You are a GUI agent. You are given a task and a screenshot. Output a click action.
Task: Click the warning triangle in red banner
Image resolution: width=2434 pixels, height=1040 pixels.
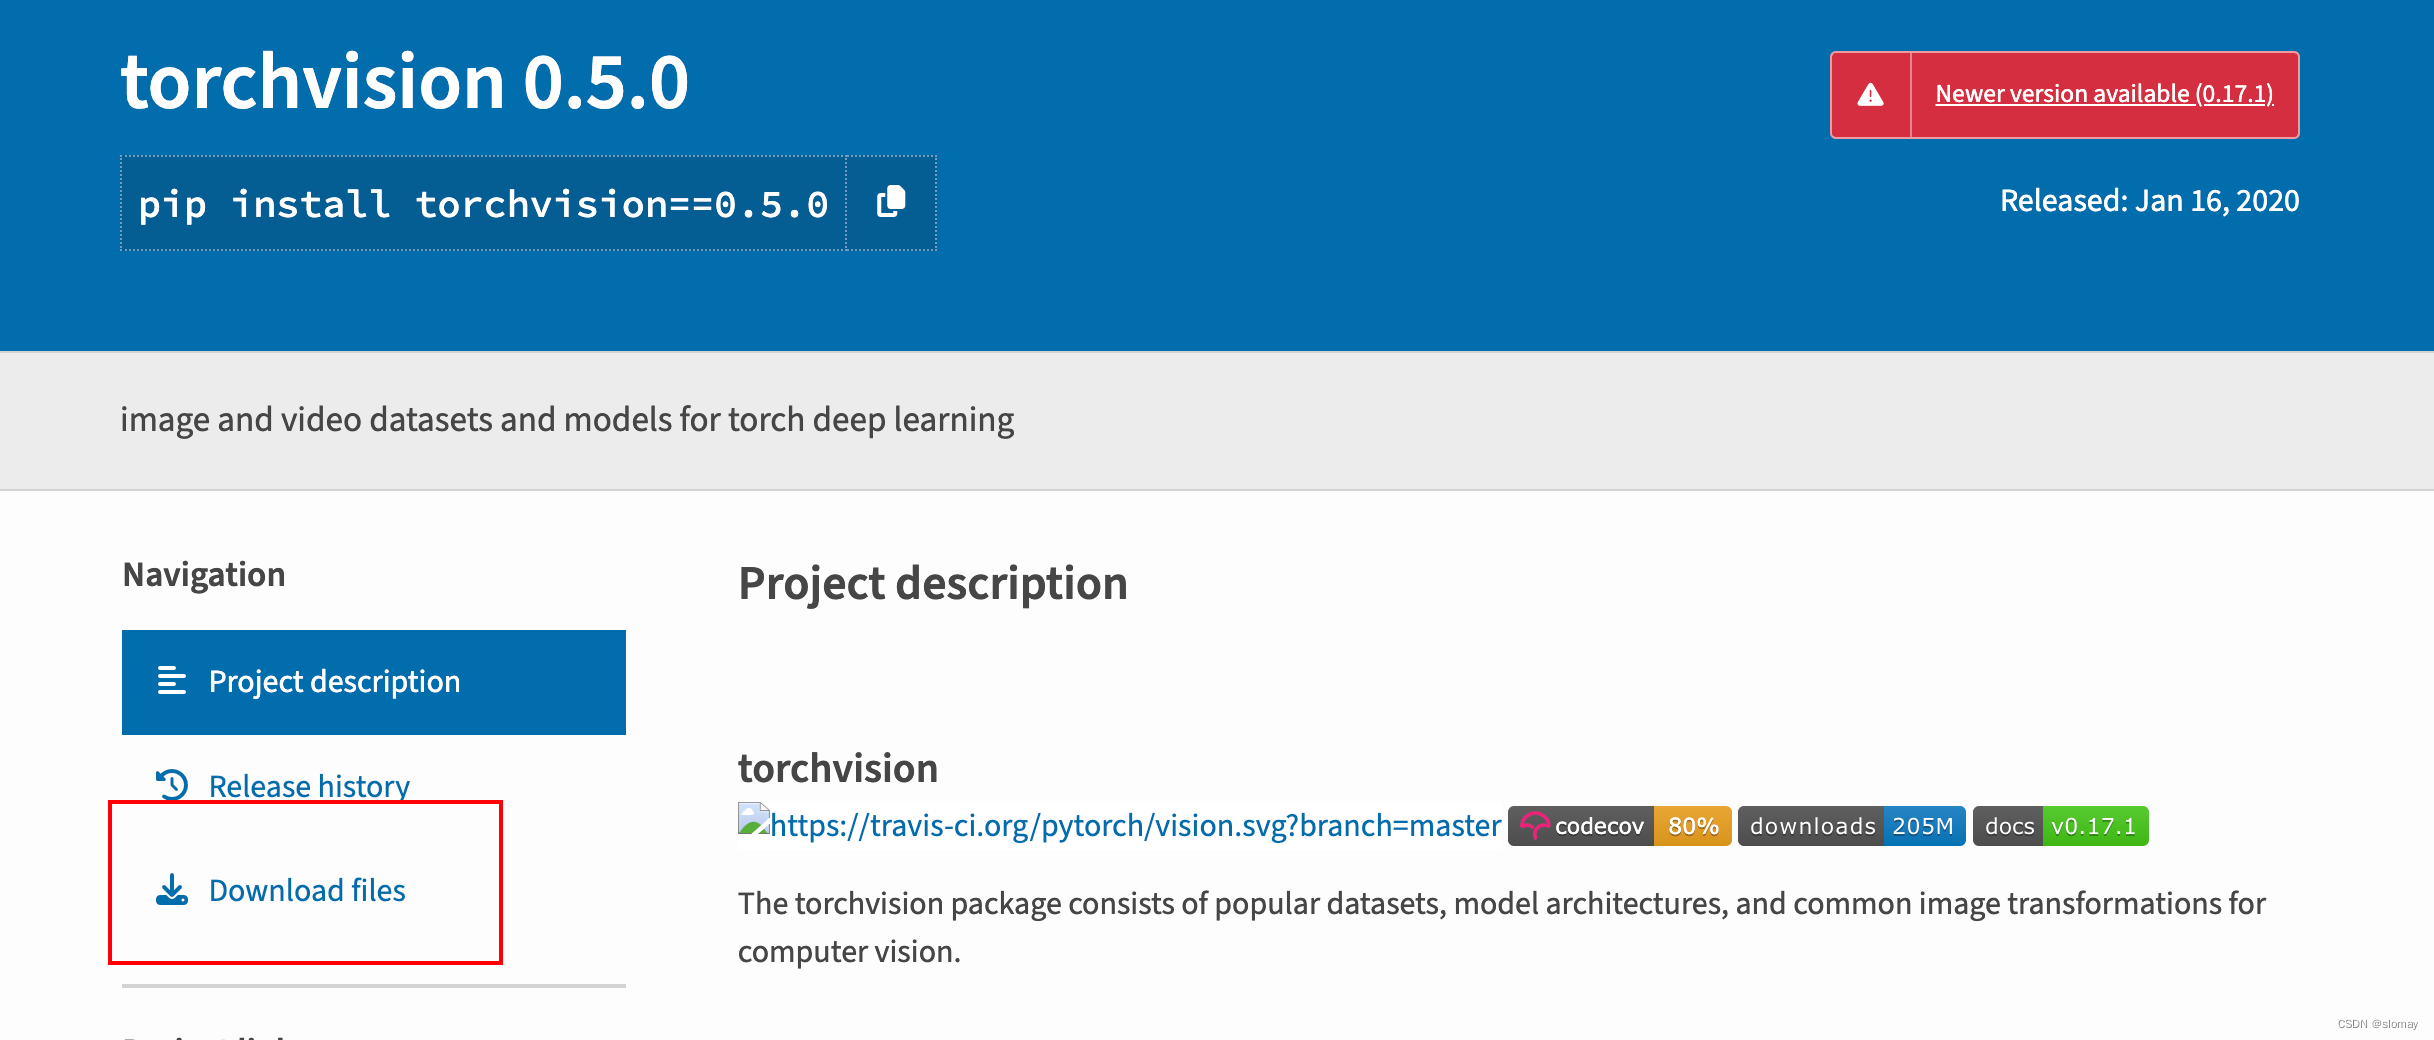(x=1869, y=95)
